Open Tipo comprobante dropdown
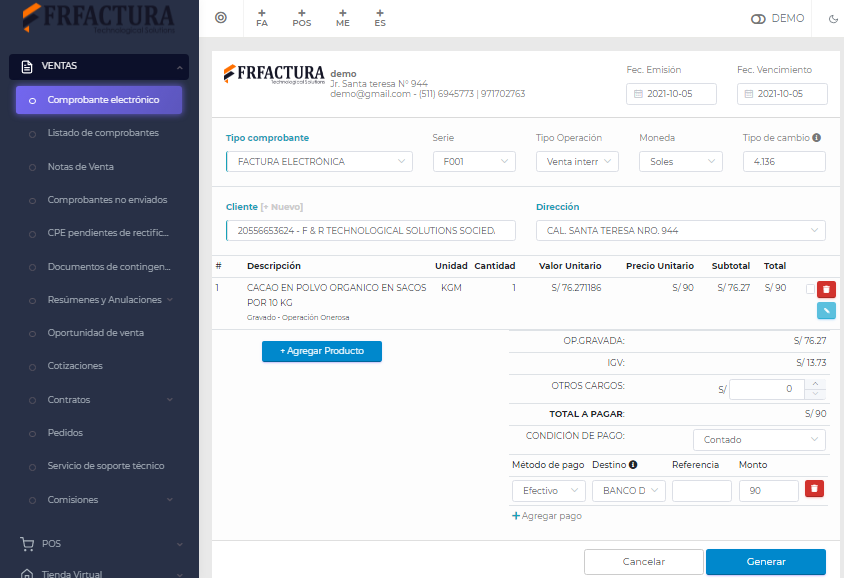The width and height of the screenshot is (844, 578). tap(320, 161)
